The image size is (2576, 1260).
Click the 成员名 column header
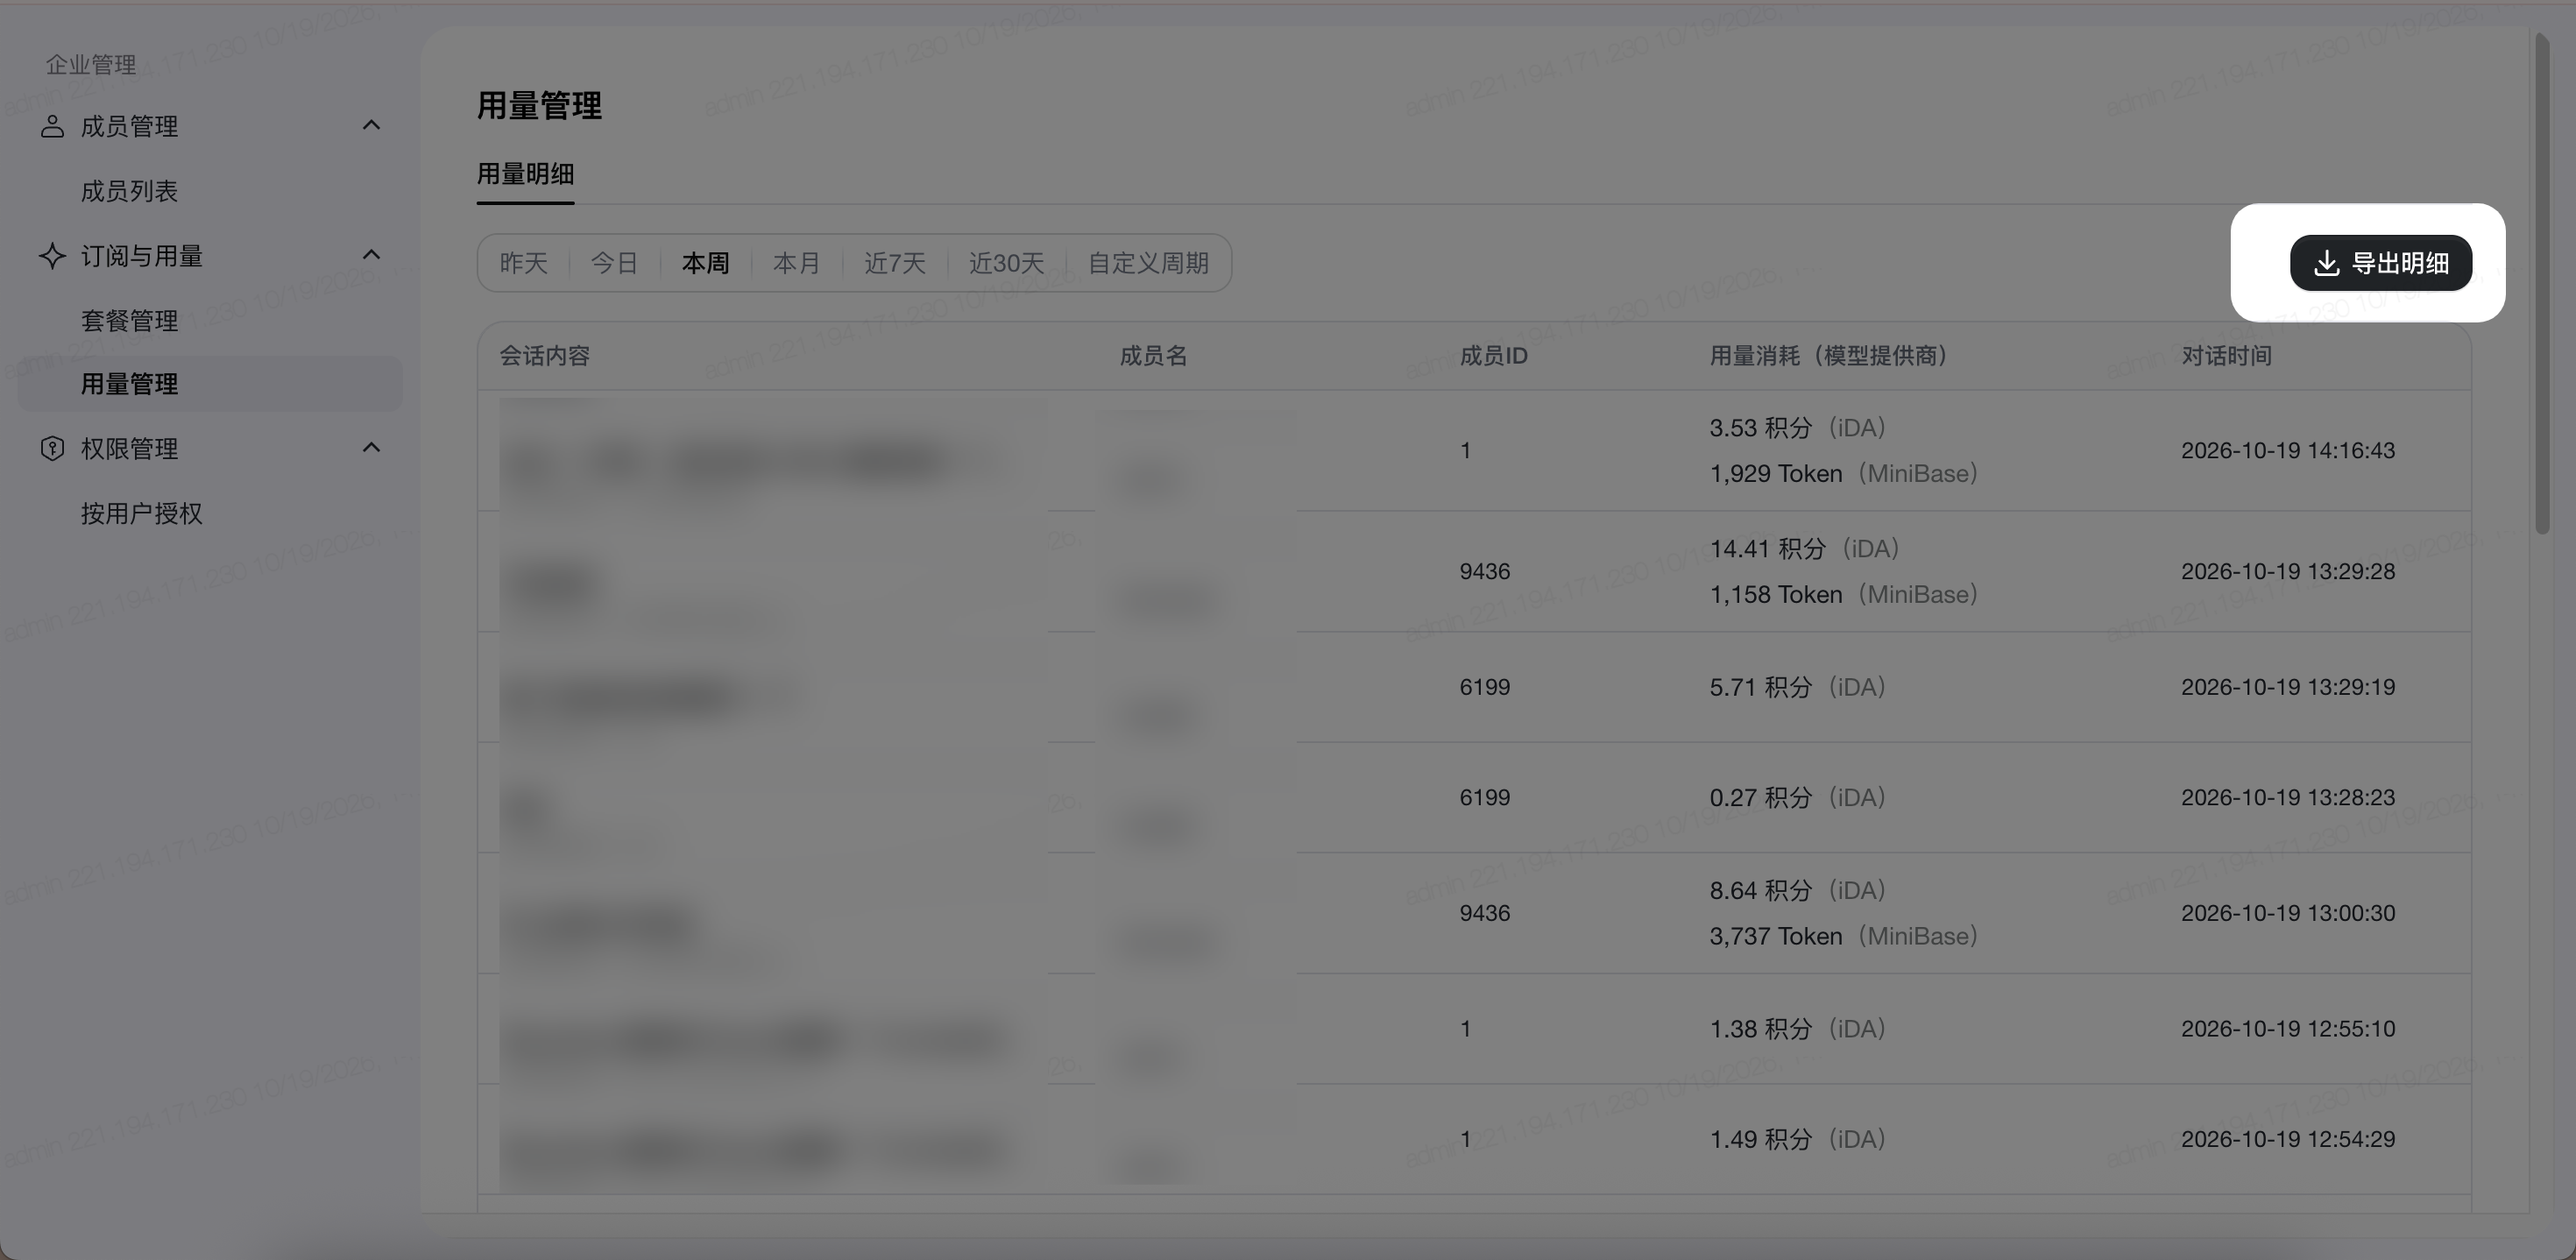[x=1153, y=356]
